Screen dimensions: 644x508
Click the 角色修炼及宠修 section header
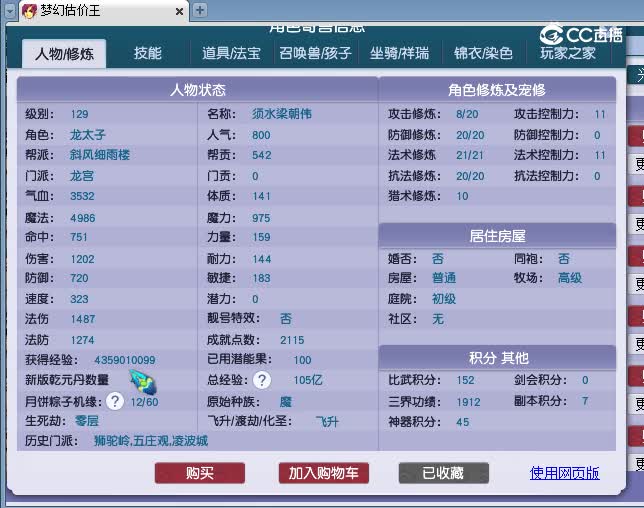point(497,90)
